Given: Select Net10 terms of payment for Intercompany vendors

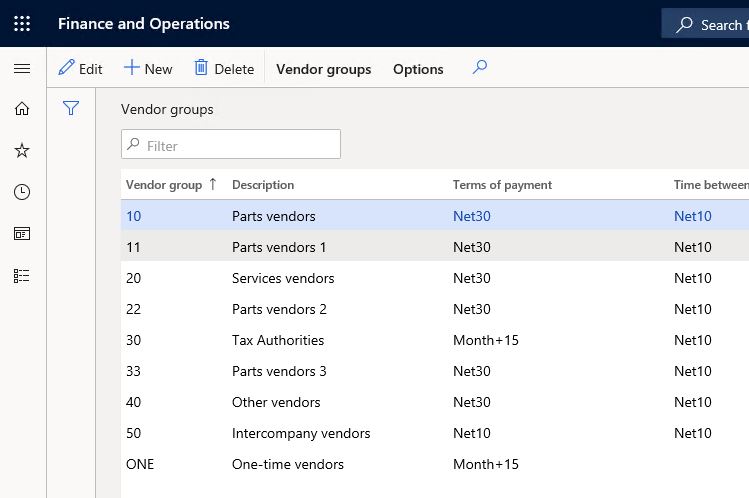Looking at the screenshot, I should point(471,434).
